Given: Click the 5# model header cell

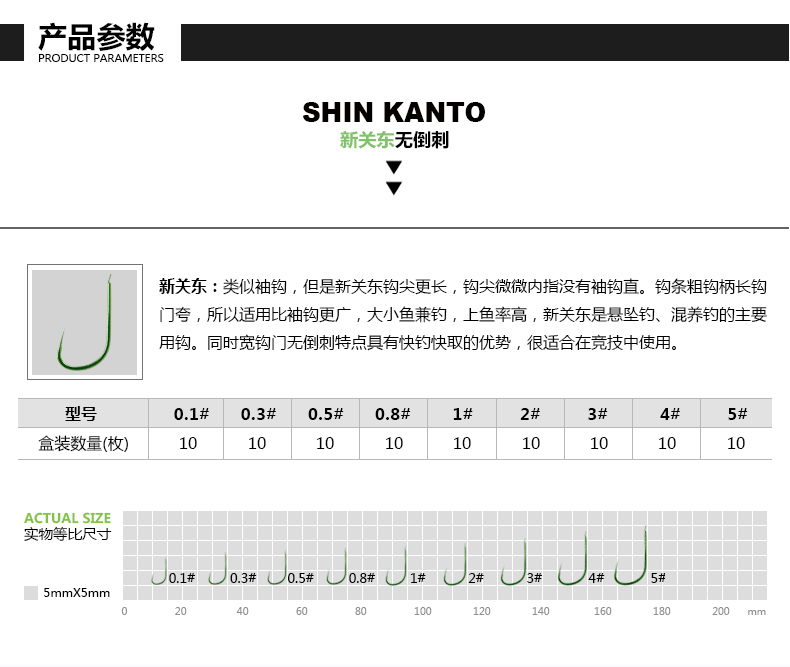Looking at the screenshot, I should pos(737,414).
